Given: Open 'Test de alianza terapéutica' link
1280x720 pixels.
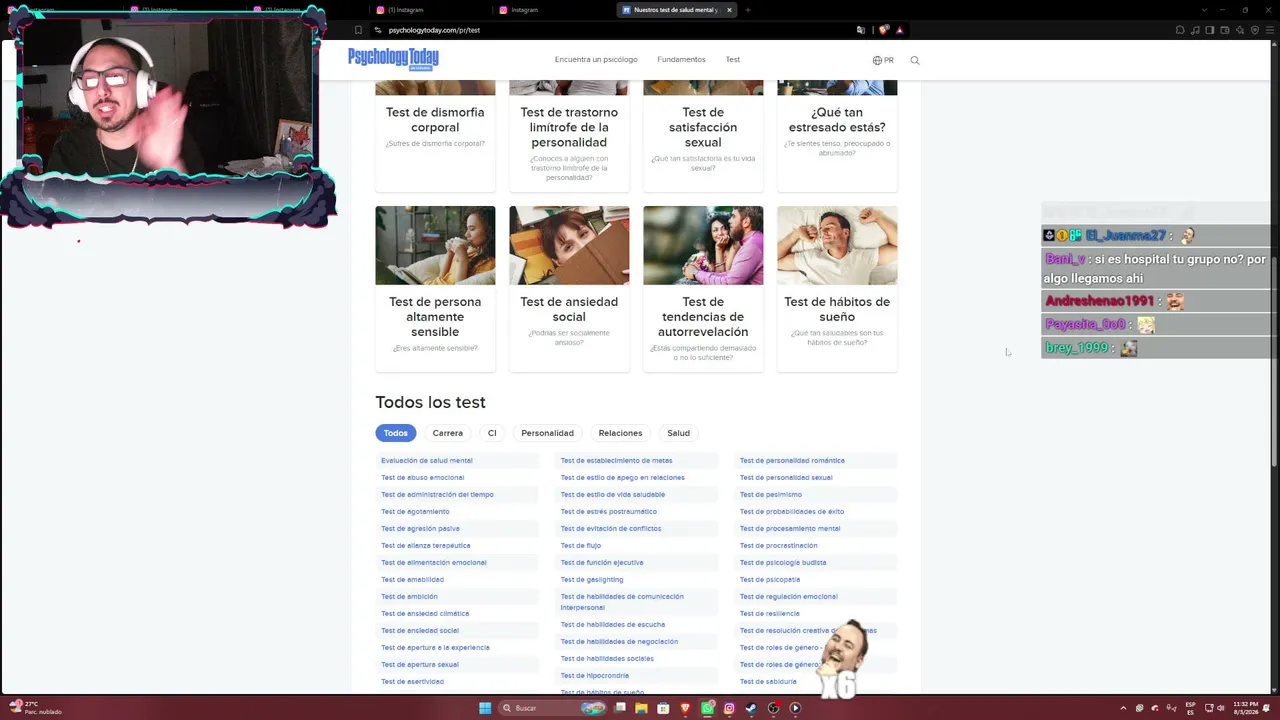Looking at the screenshot, I should pos(425,546).
